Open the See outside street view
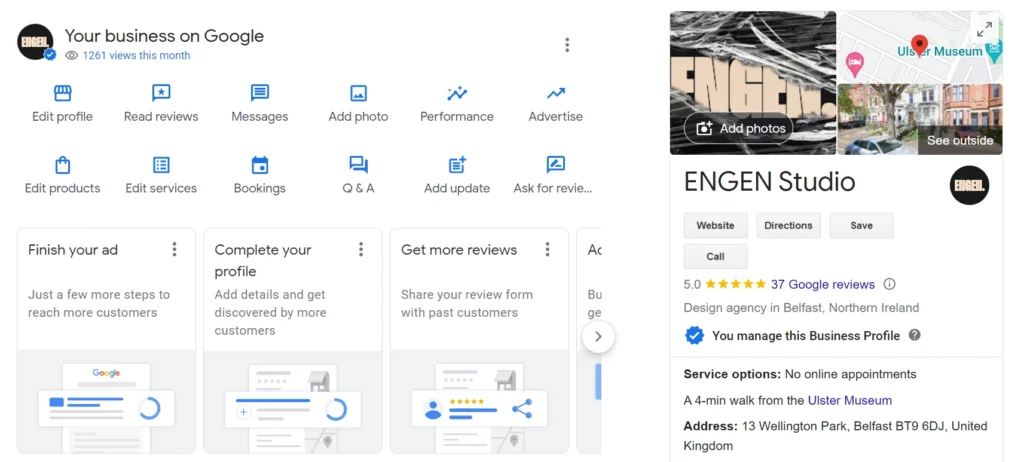The height and width of the screenshot is (462, 1024). pyautogui.click(x=960, y=140)
